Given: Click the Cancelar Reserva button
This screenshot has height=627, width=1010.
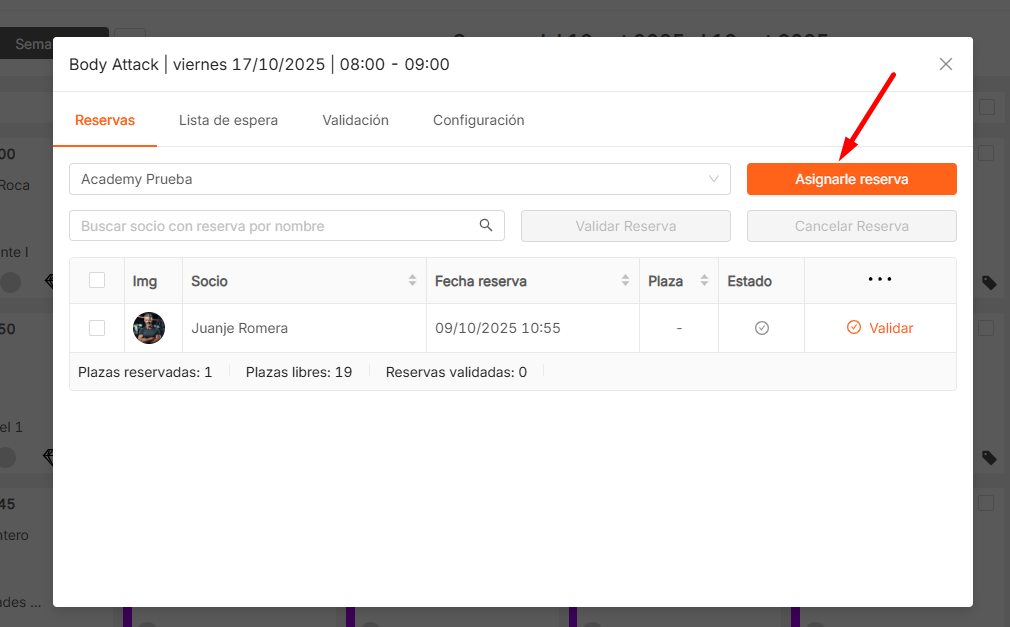Looking at the screenshot, I should (851, 226).
